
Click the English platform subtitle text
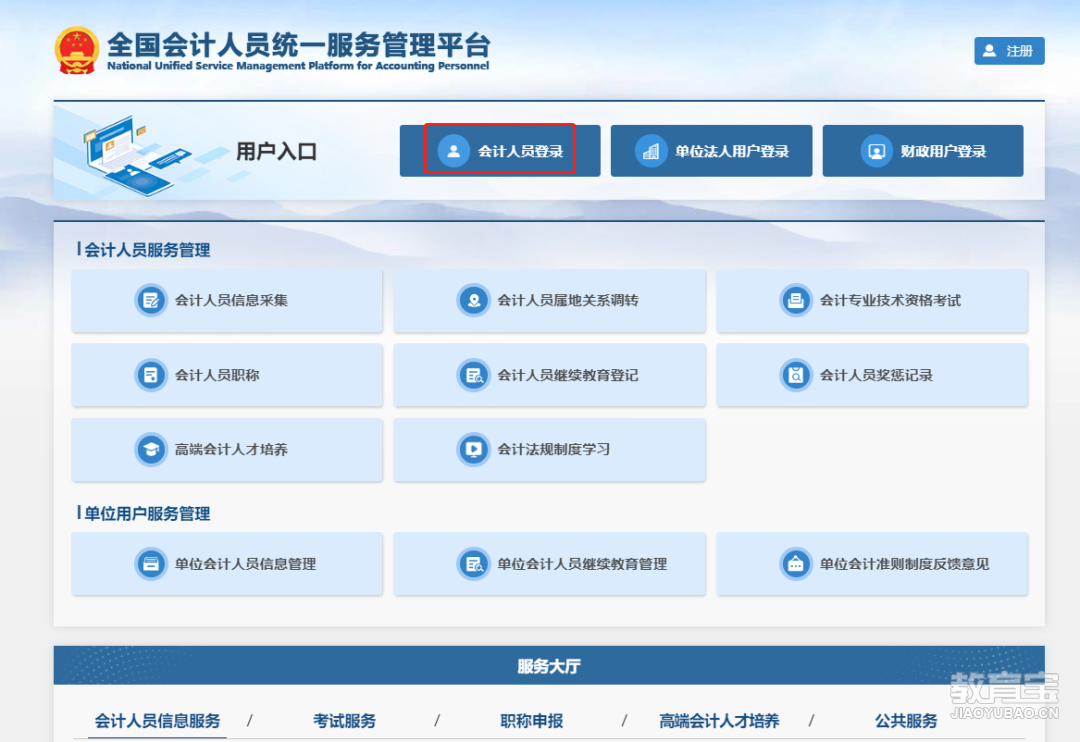298,66
